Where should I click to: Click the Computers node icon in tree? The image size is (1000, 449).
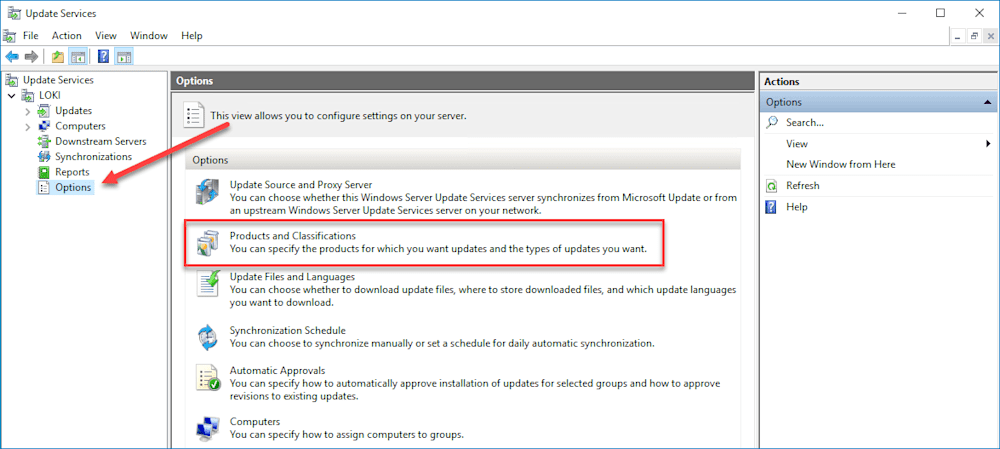43,126
